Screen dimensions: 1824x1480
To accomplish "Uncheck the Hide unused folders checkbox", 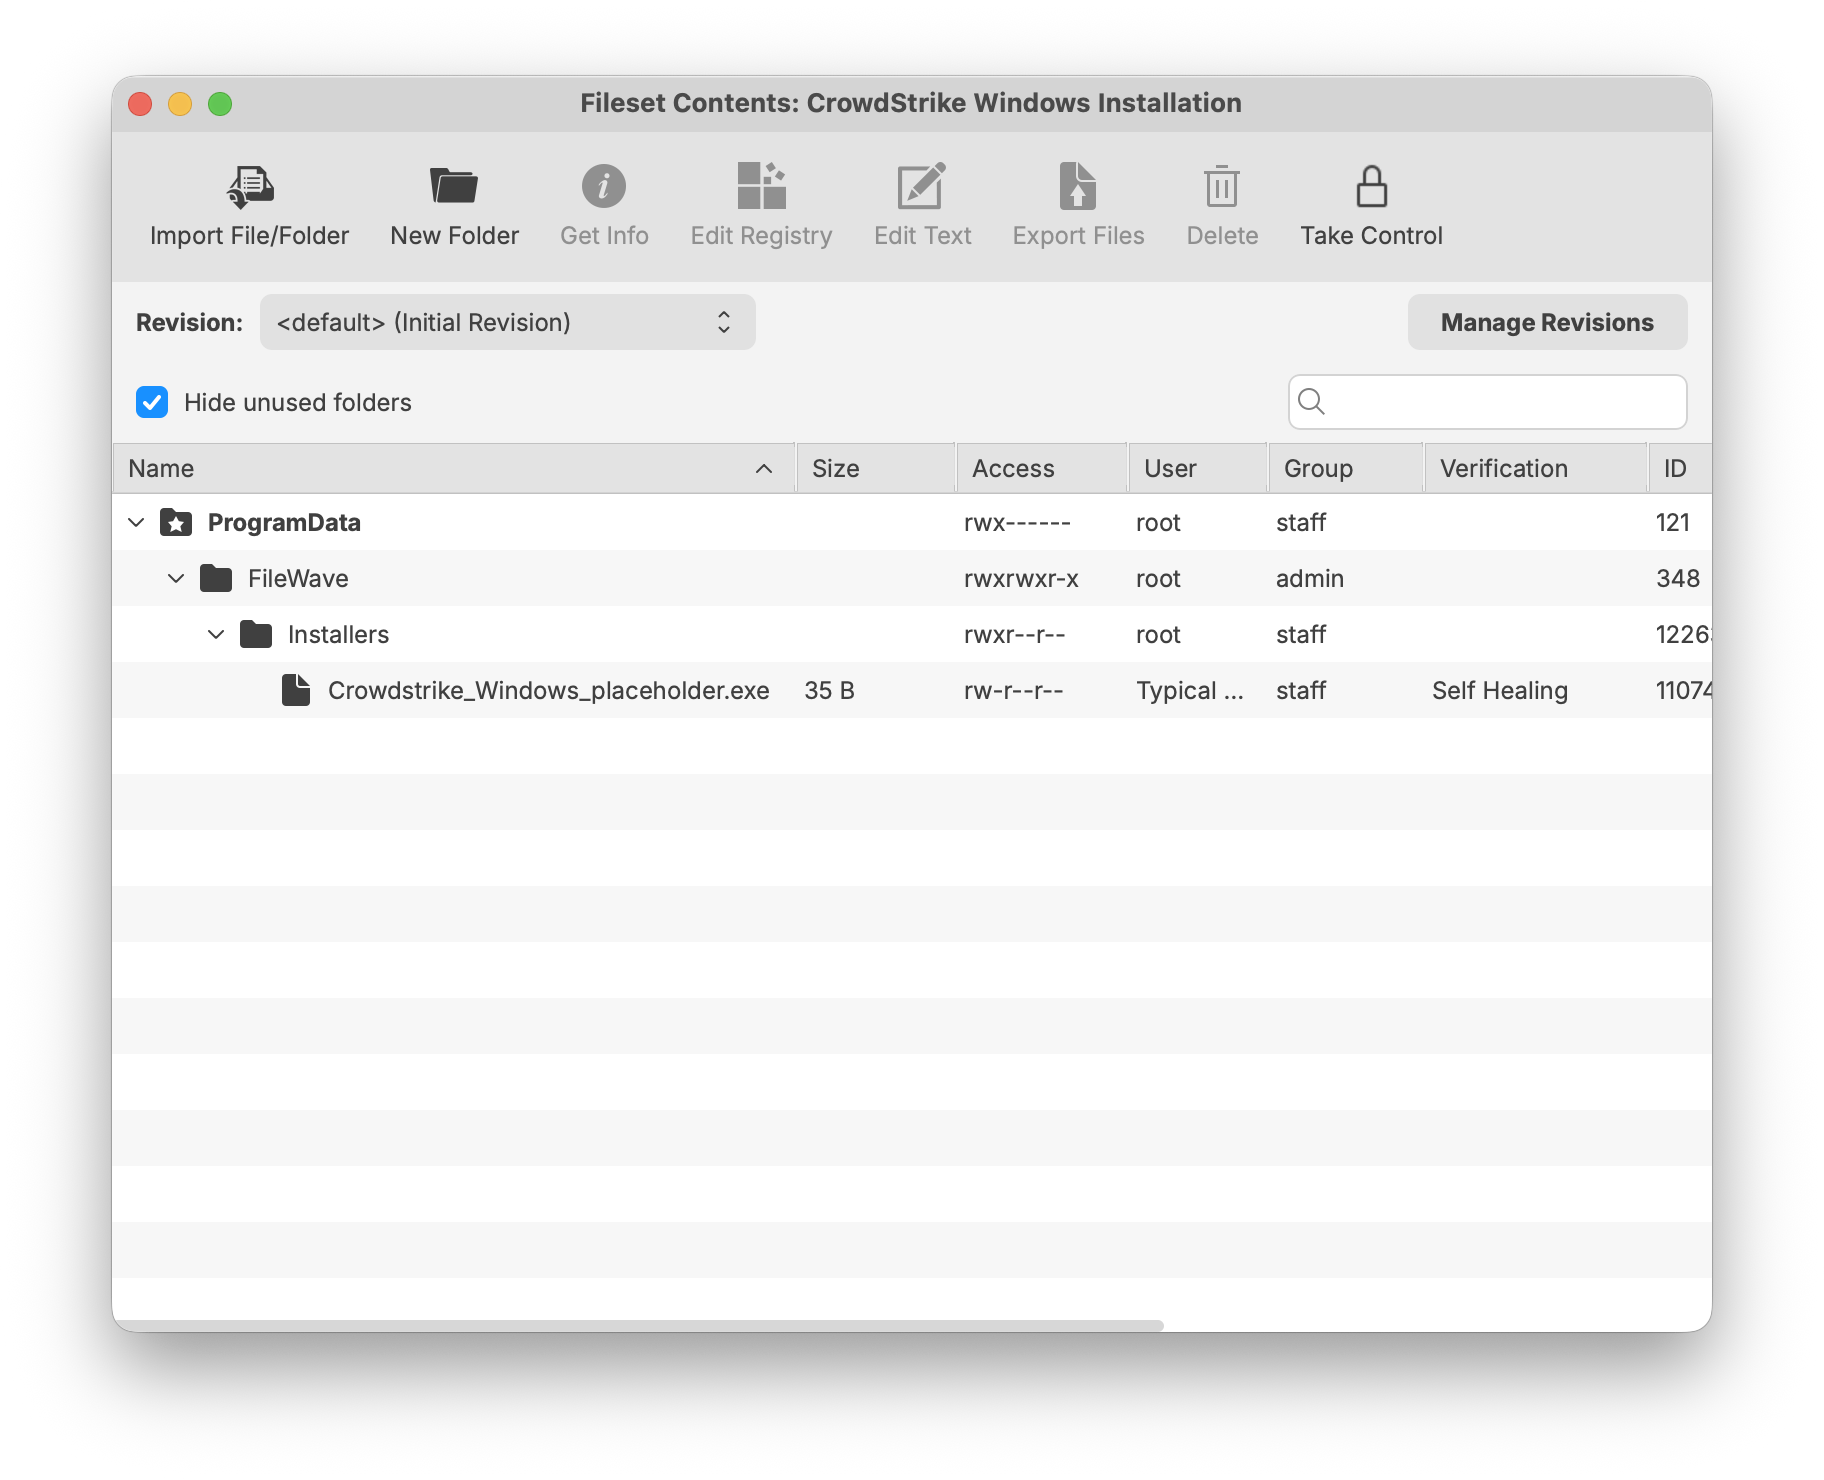I will [152, 402].
